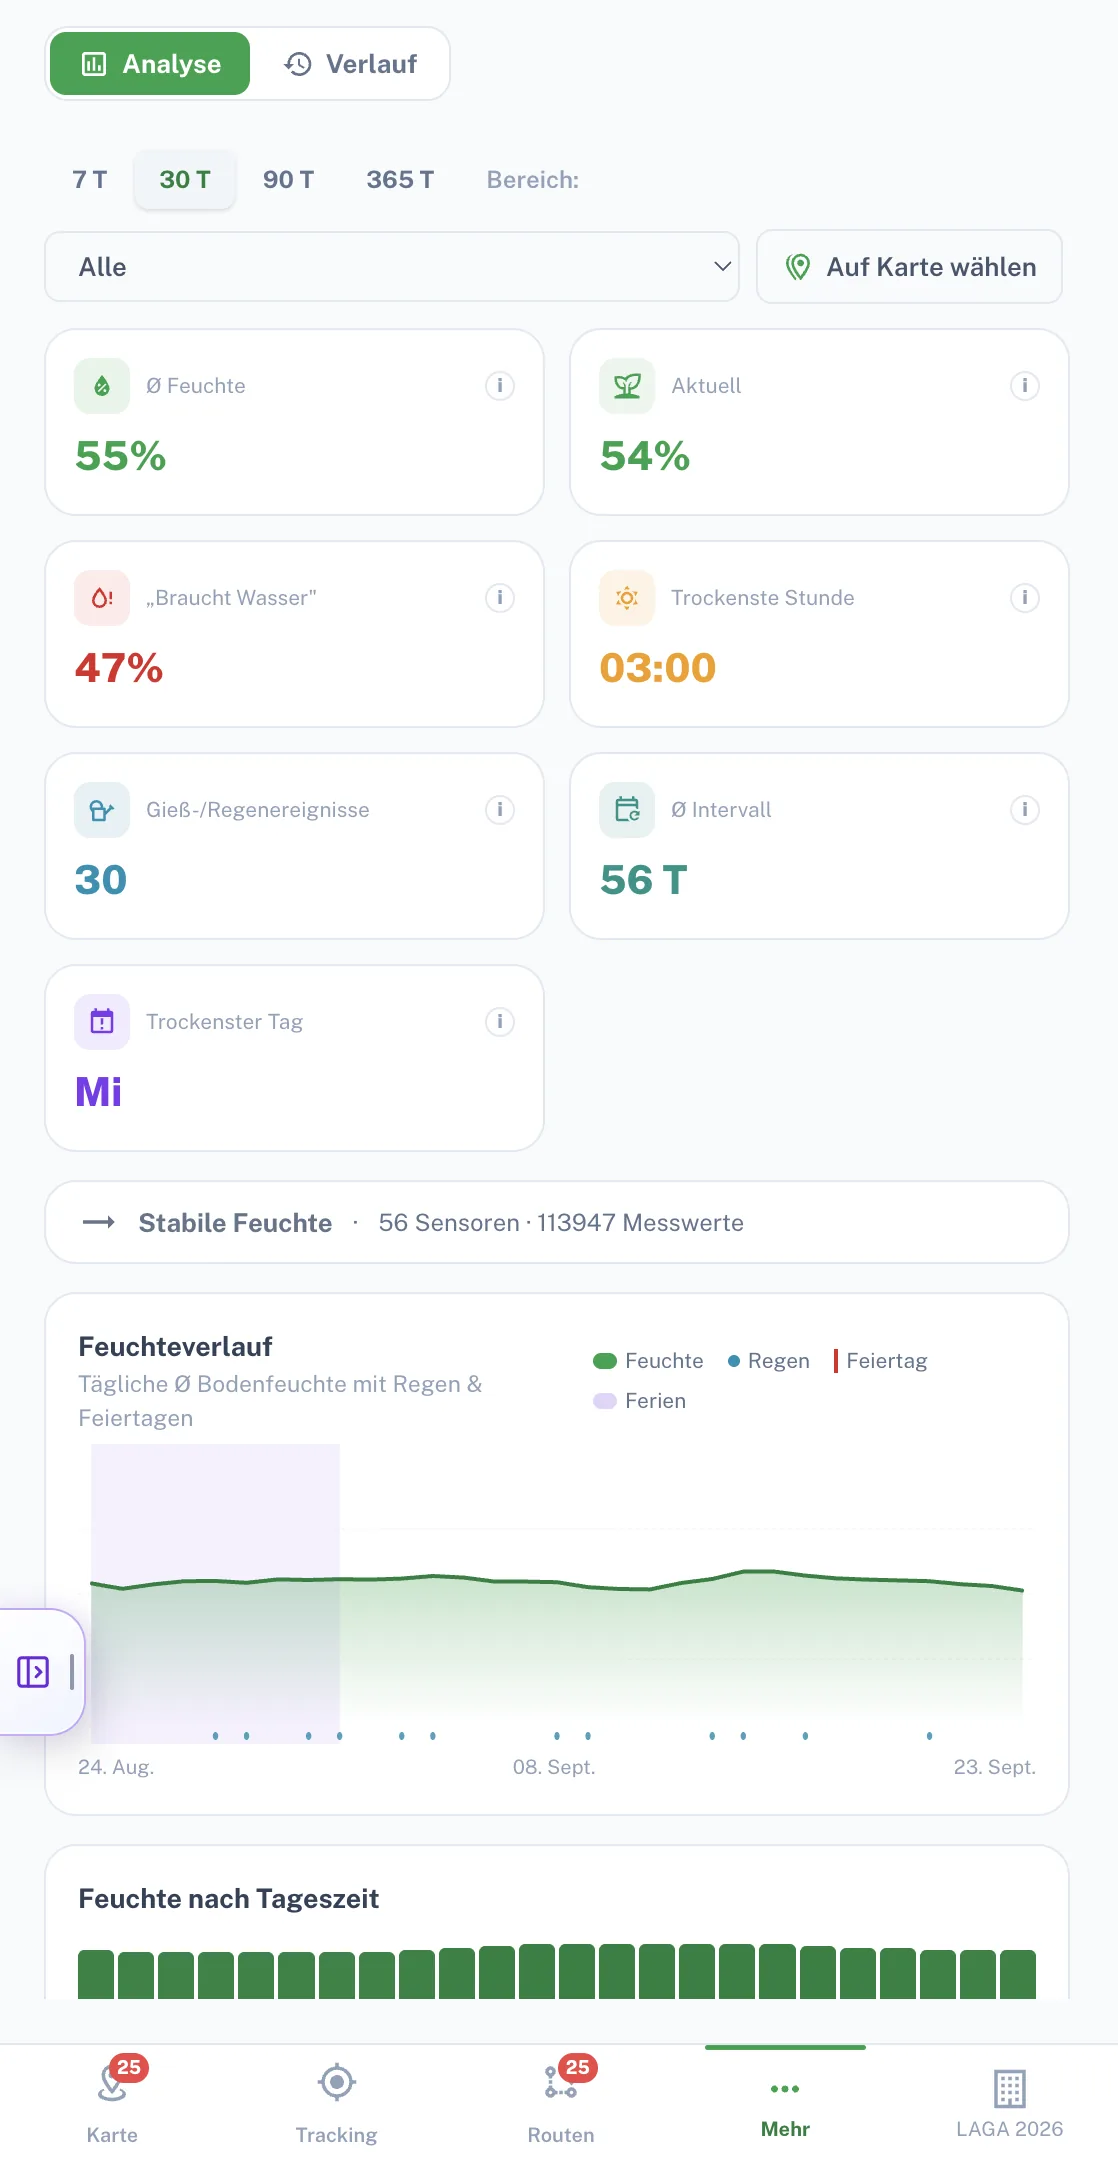The width and height of the screenshot is (1118, 2166).
Task: Click the 03:00 Trockenste Stunde value
Action: pos(658,668)
